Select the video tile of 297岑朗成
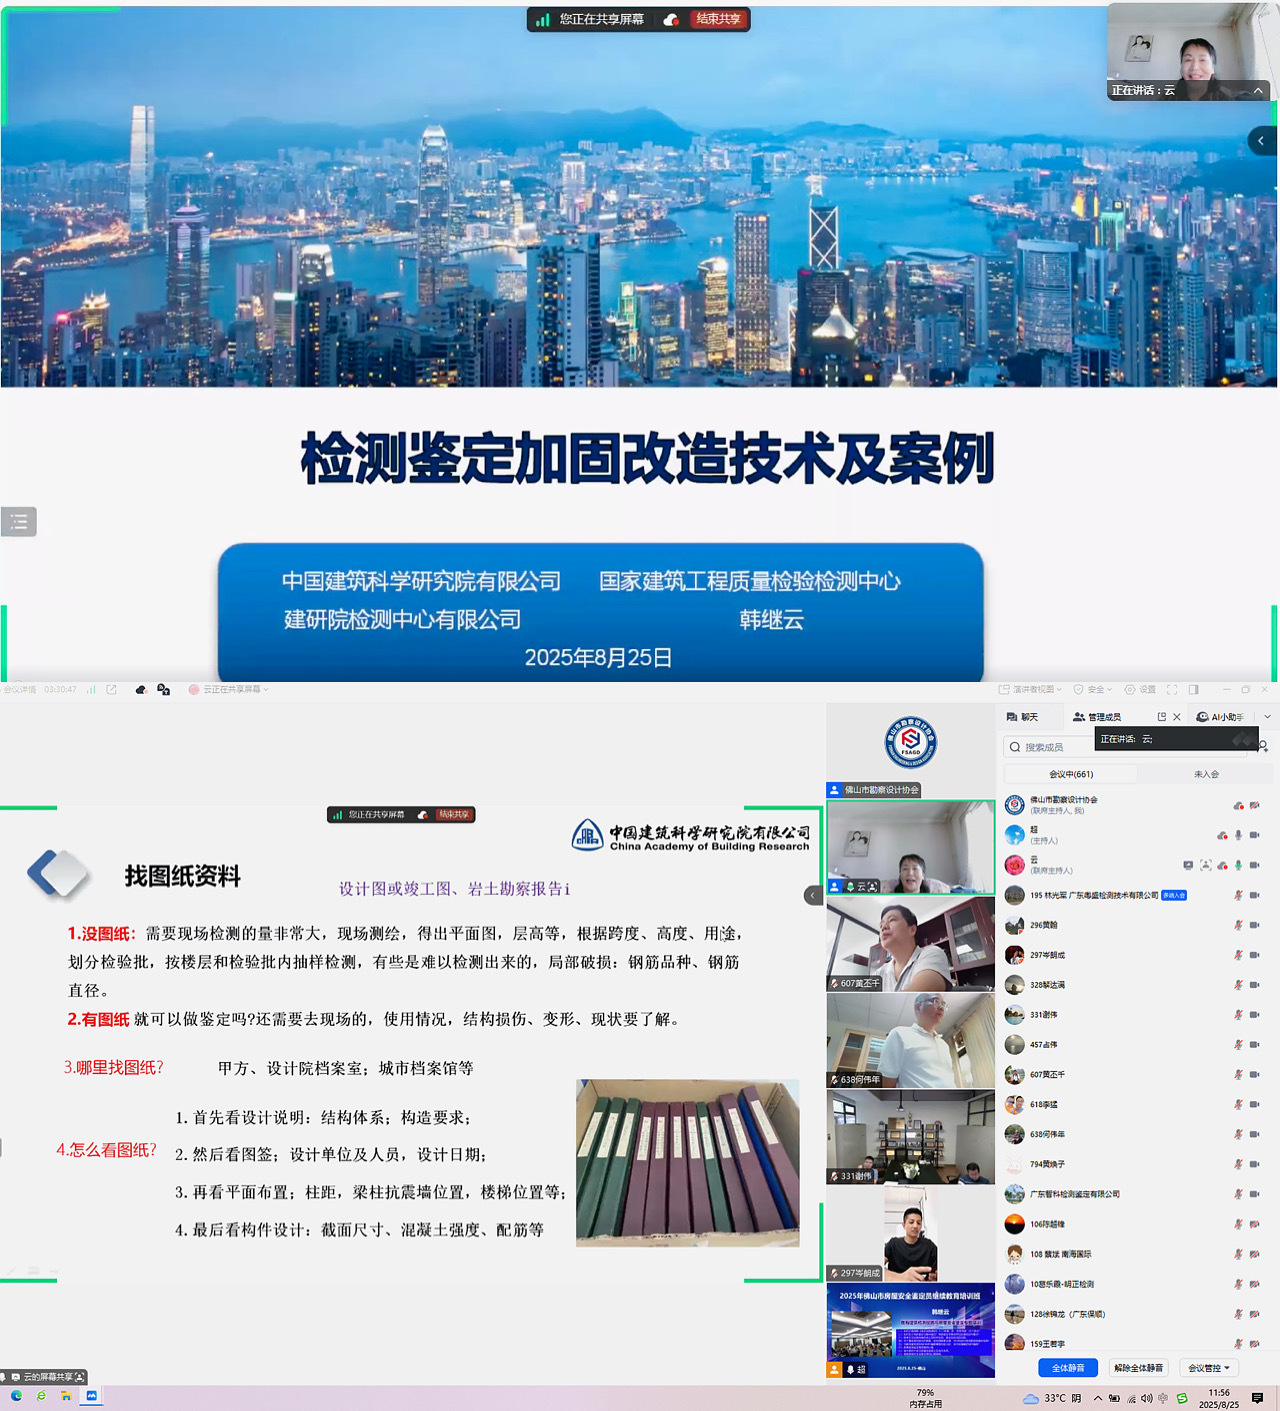 (x=910, y=1234)
